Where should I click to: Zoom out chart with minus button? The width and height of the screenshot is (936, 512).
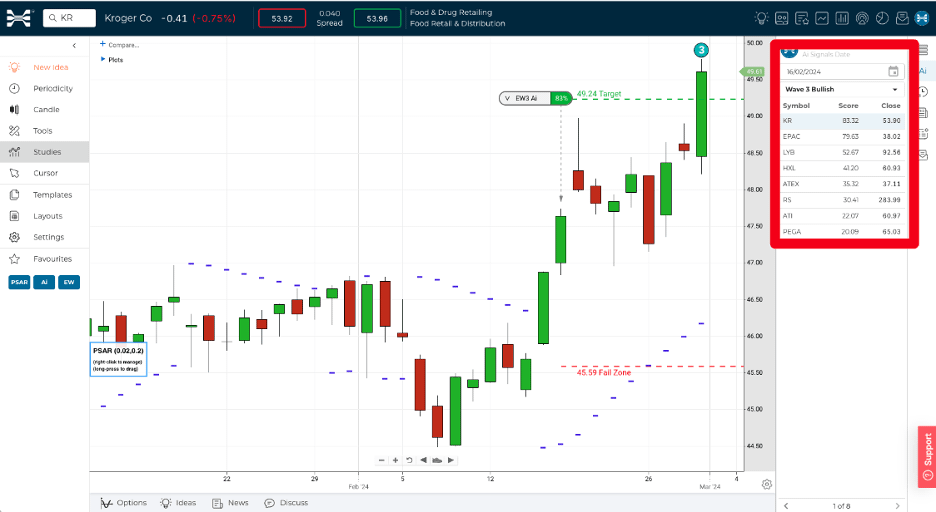tap(381, 460)
